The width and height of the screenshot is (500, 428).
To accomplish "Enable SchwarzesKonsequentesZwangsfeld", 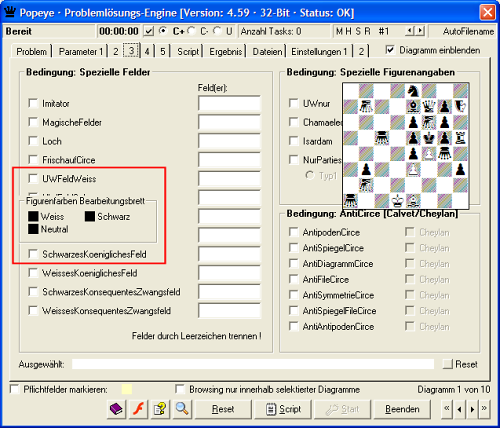I will [x=33, y=292].
